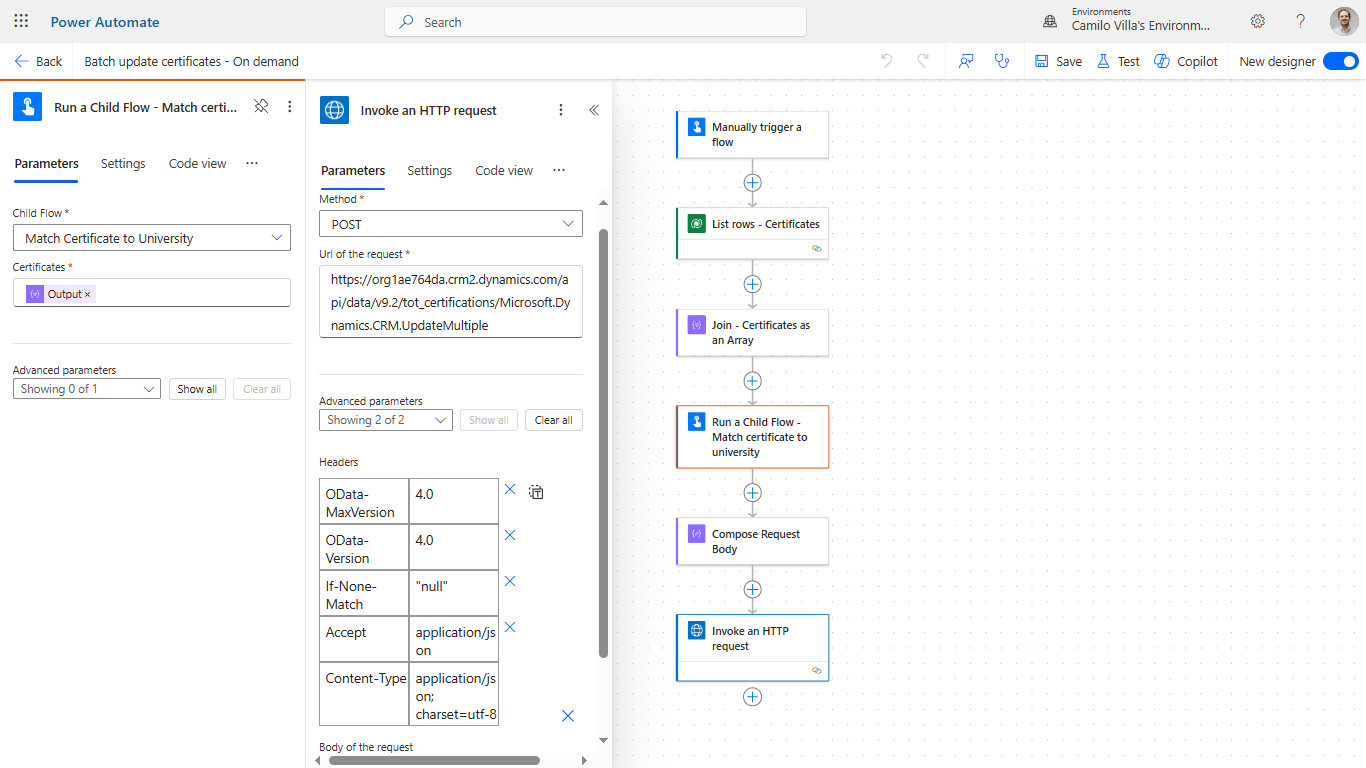Open Advanced parameters Showing 0 of 1 dropdown
Screen dimensions: 1366x768
point(87,389)
